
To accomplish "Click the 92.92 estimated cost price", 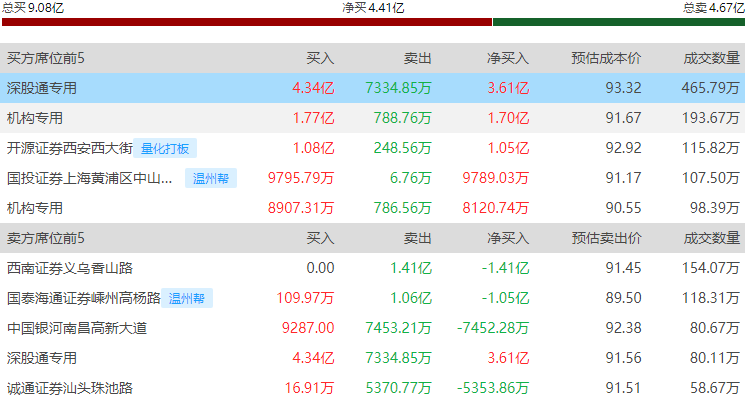I will pos(623,148).
